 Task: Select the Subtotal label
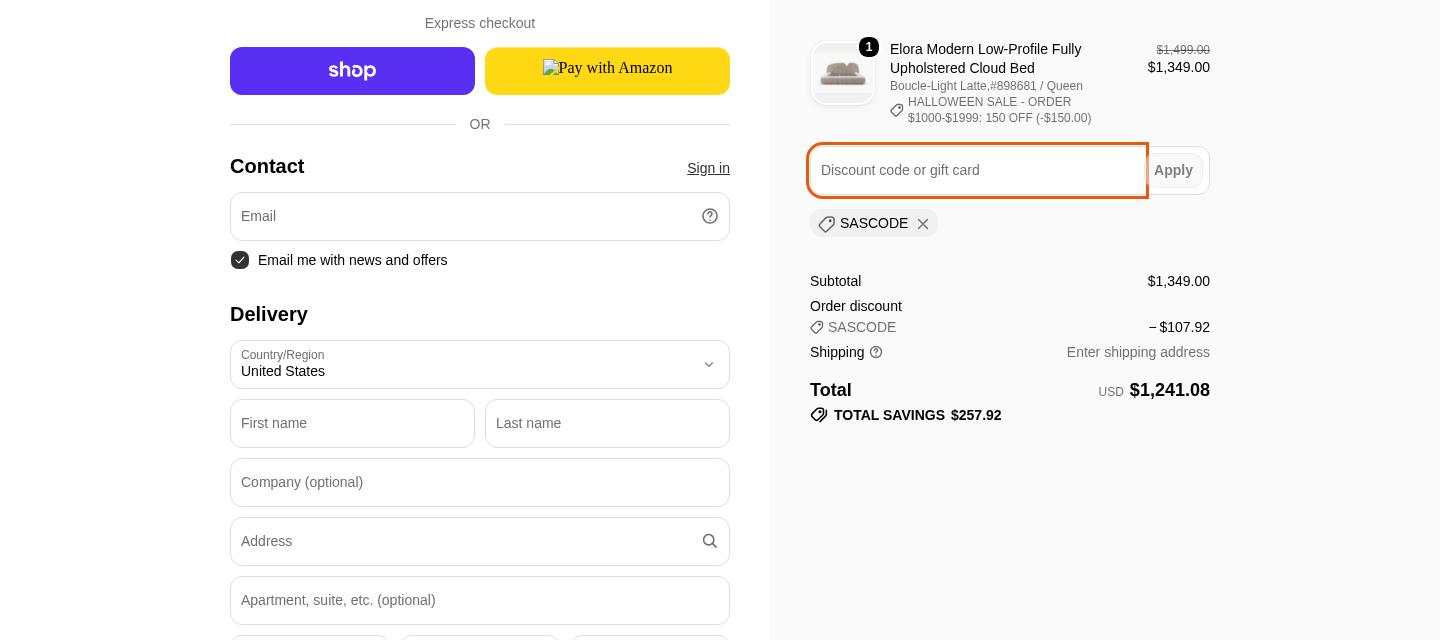pyautogui.click(x=835, y=281)
